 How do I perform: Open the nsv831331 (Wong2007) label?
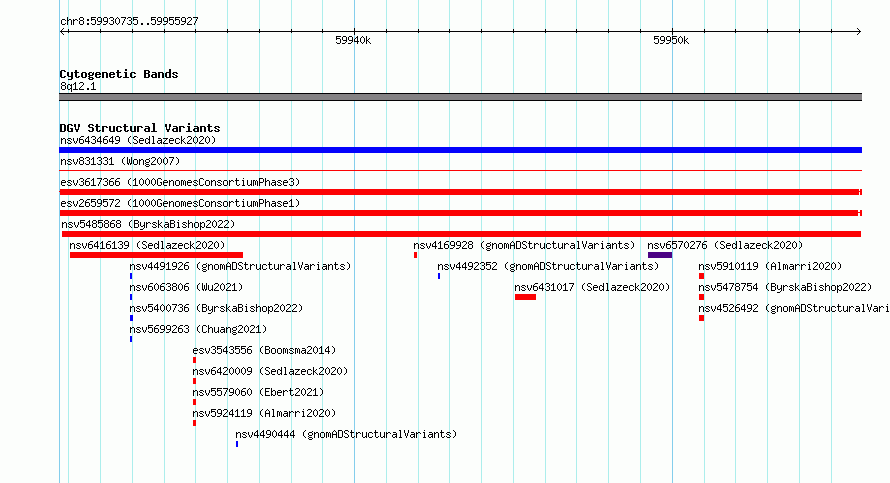pos(120,161)
